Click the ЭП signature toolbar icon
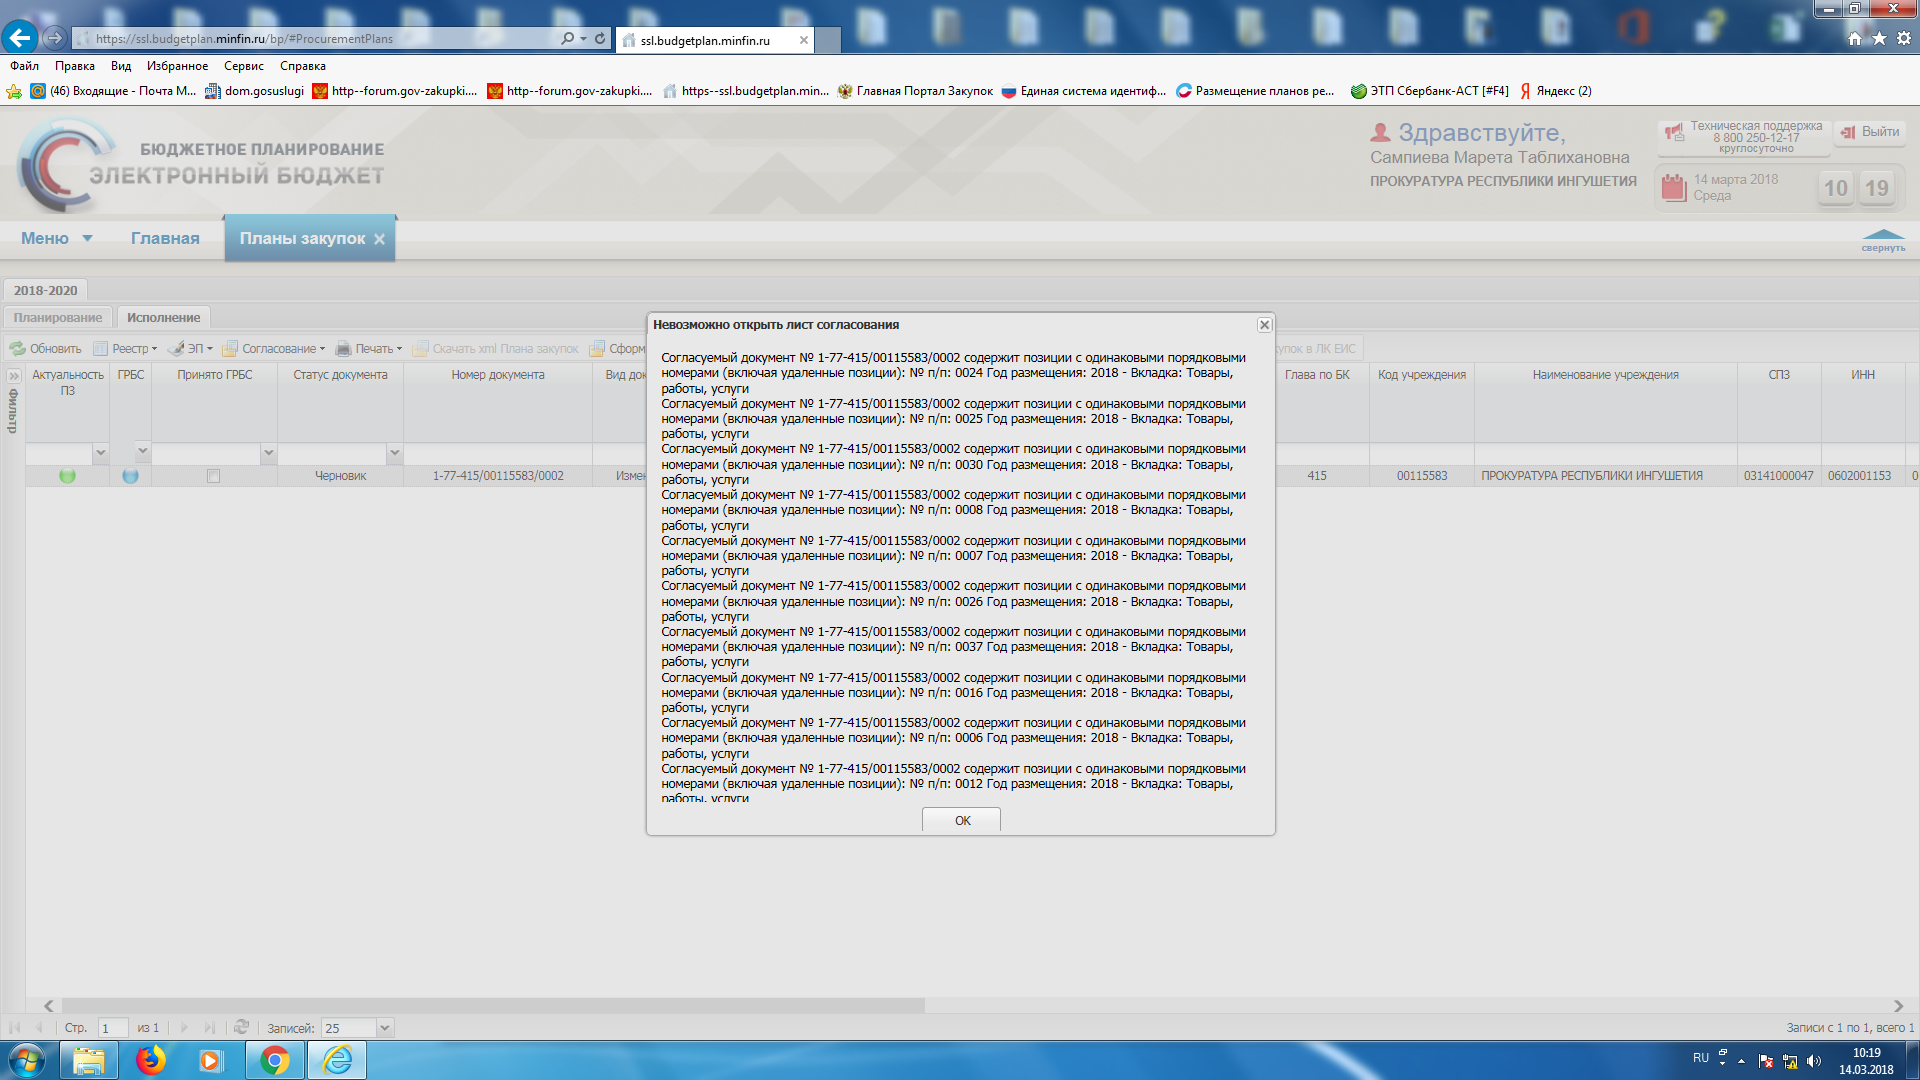 click(177, 349)
